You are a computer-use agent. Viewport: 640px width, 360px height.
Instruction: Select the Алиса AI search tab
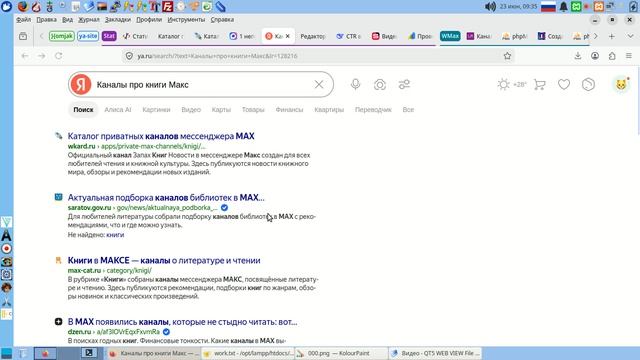pyautogui.click(x=118, y=109)
